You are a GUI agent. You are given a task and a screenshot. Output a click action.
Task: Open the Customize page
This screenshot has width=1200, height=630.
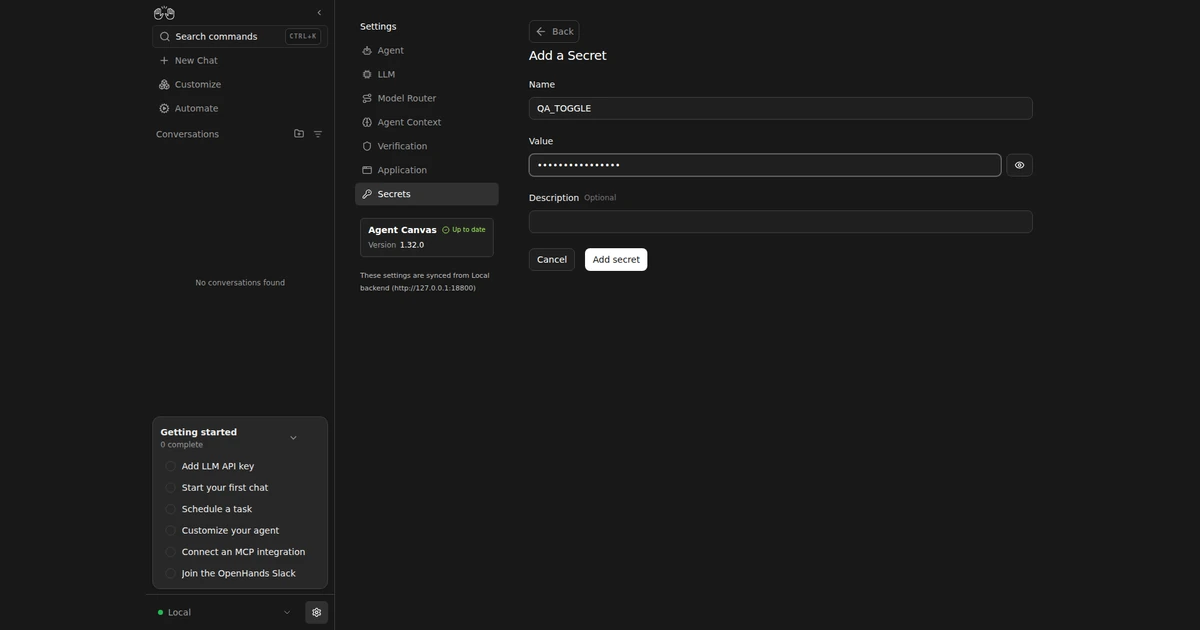[240, 84]
